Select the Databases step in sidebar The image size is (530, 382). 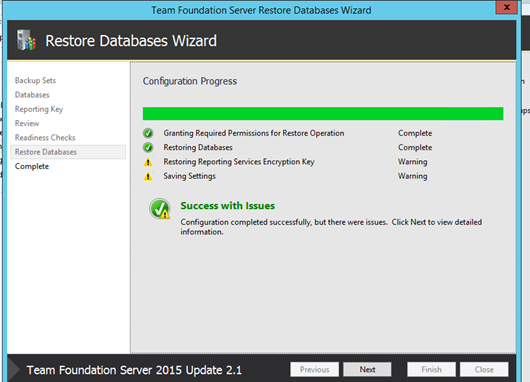[32, 95]
